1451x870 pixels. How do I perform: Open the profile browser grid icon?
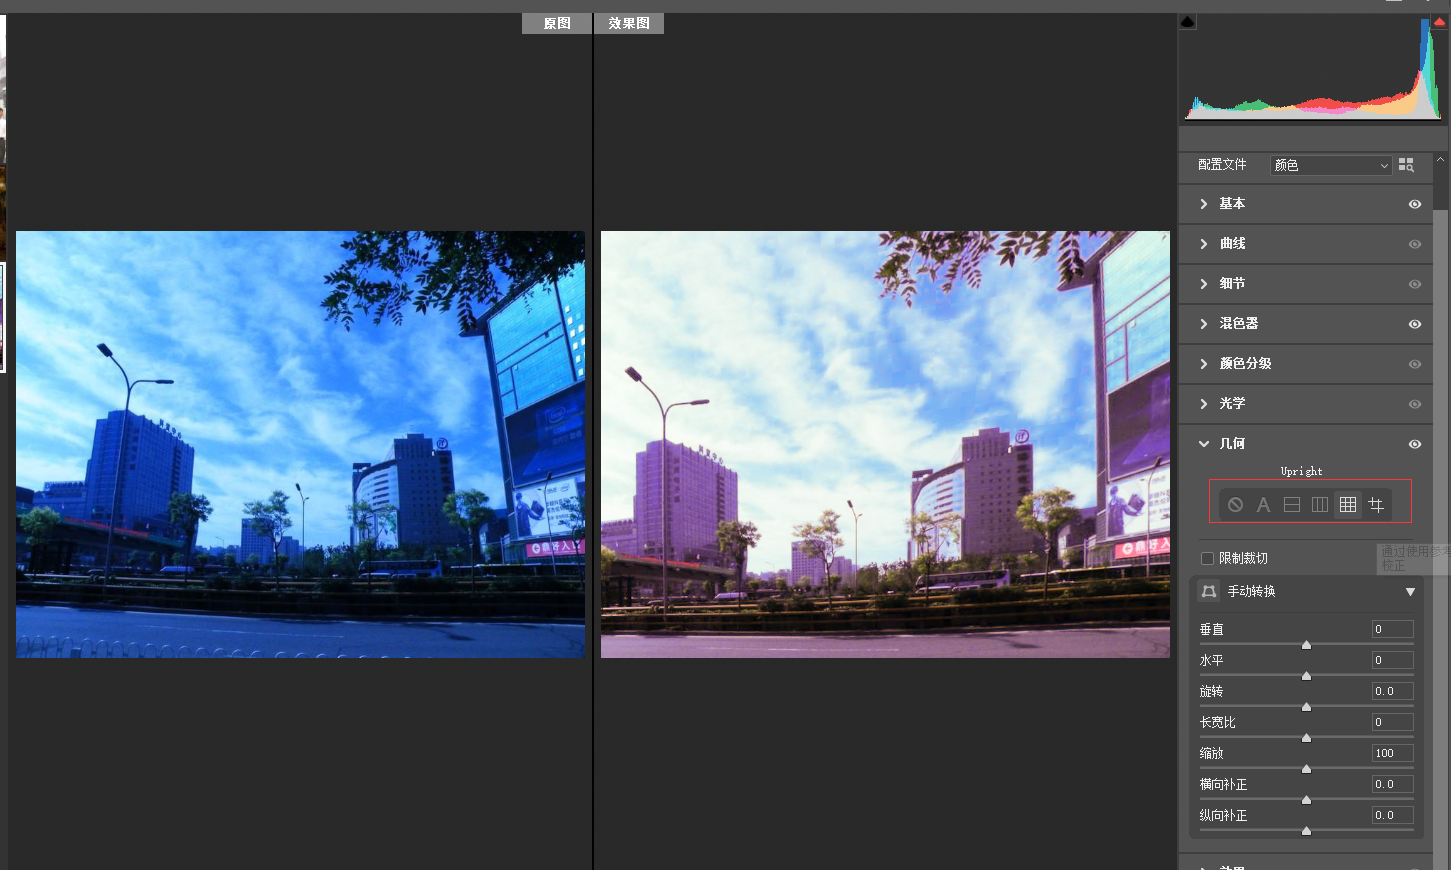coord(1406,165)
